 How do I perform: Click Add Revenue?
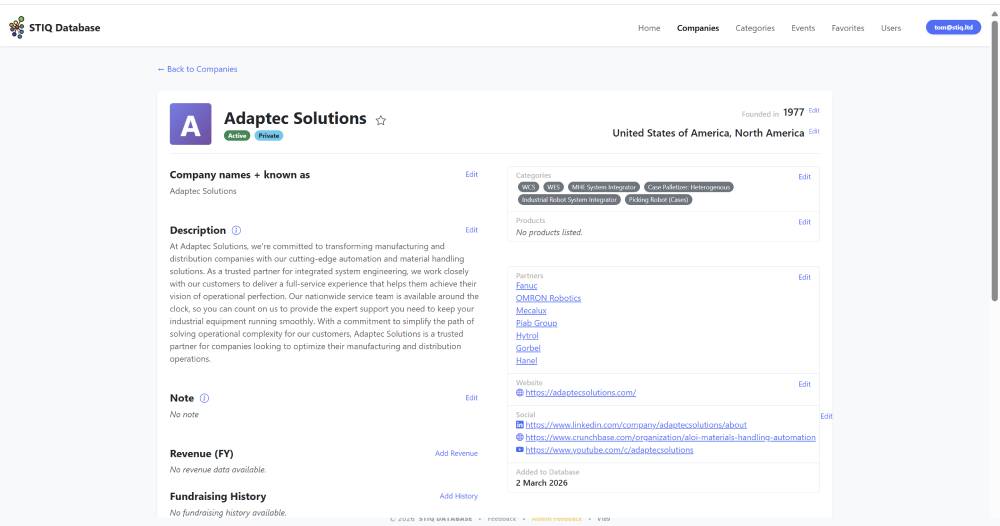[x=456, y=453]
